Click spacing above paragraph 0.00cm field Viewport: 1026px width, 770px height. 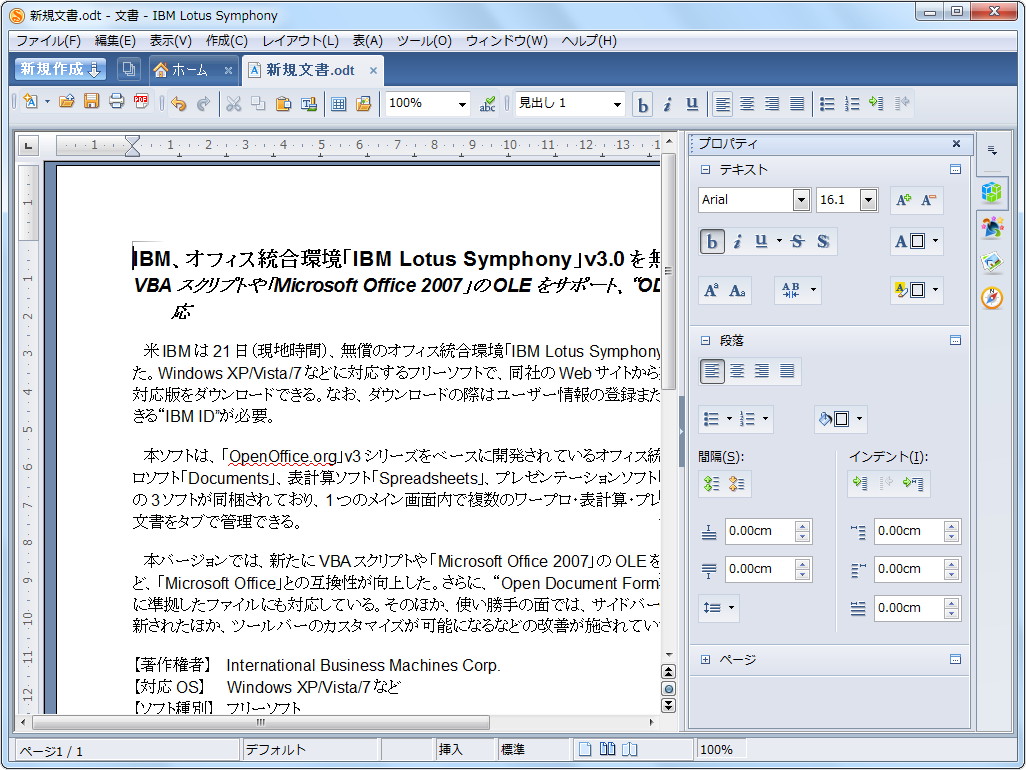[759, 532]
